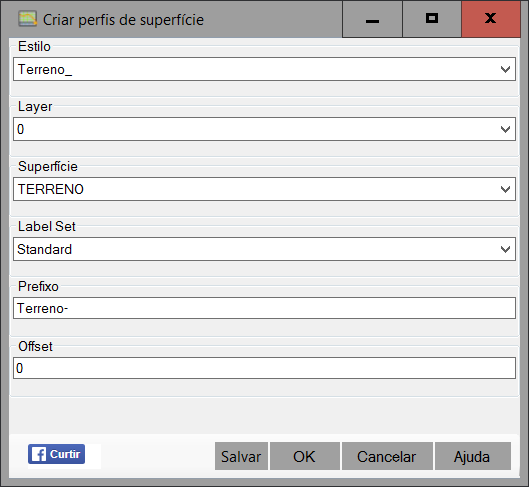The image size is (529, 487).
Task: Maximize the Criar perfis de superfície dialog
Action: coord(432,19)
